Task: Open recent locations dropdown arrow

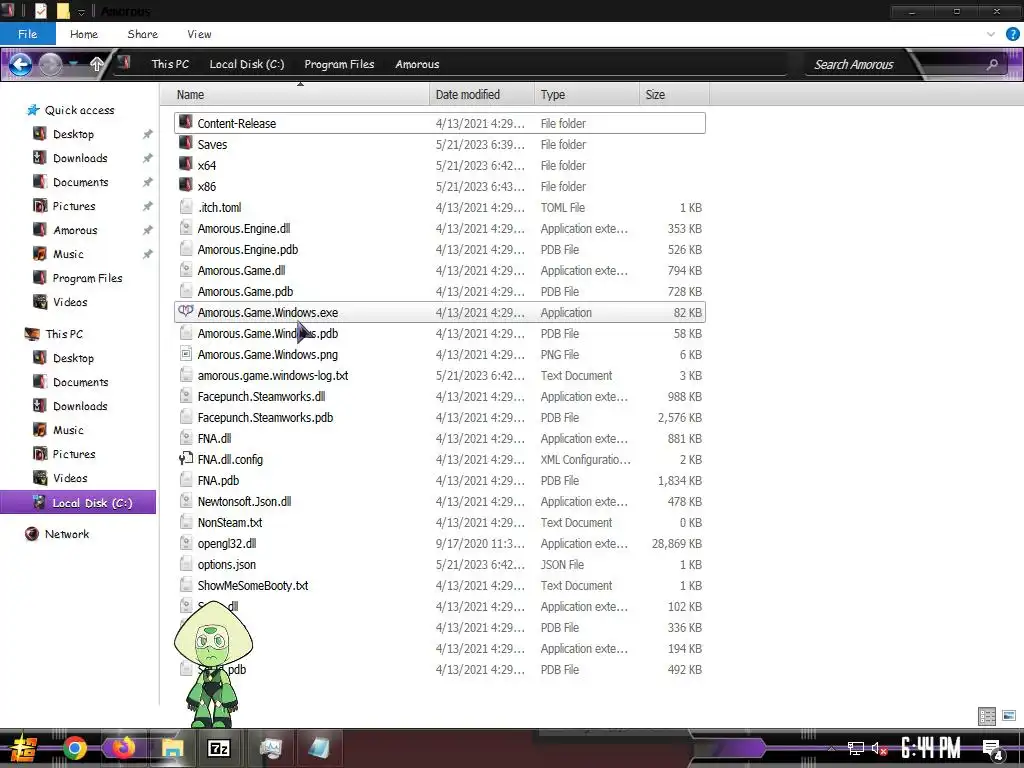Action: (74, 64)
